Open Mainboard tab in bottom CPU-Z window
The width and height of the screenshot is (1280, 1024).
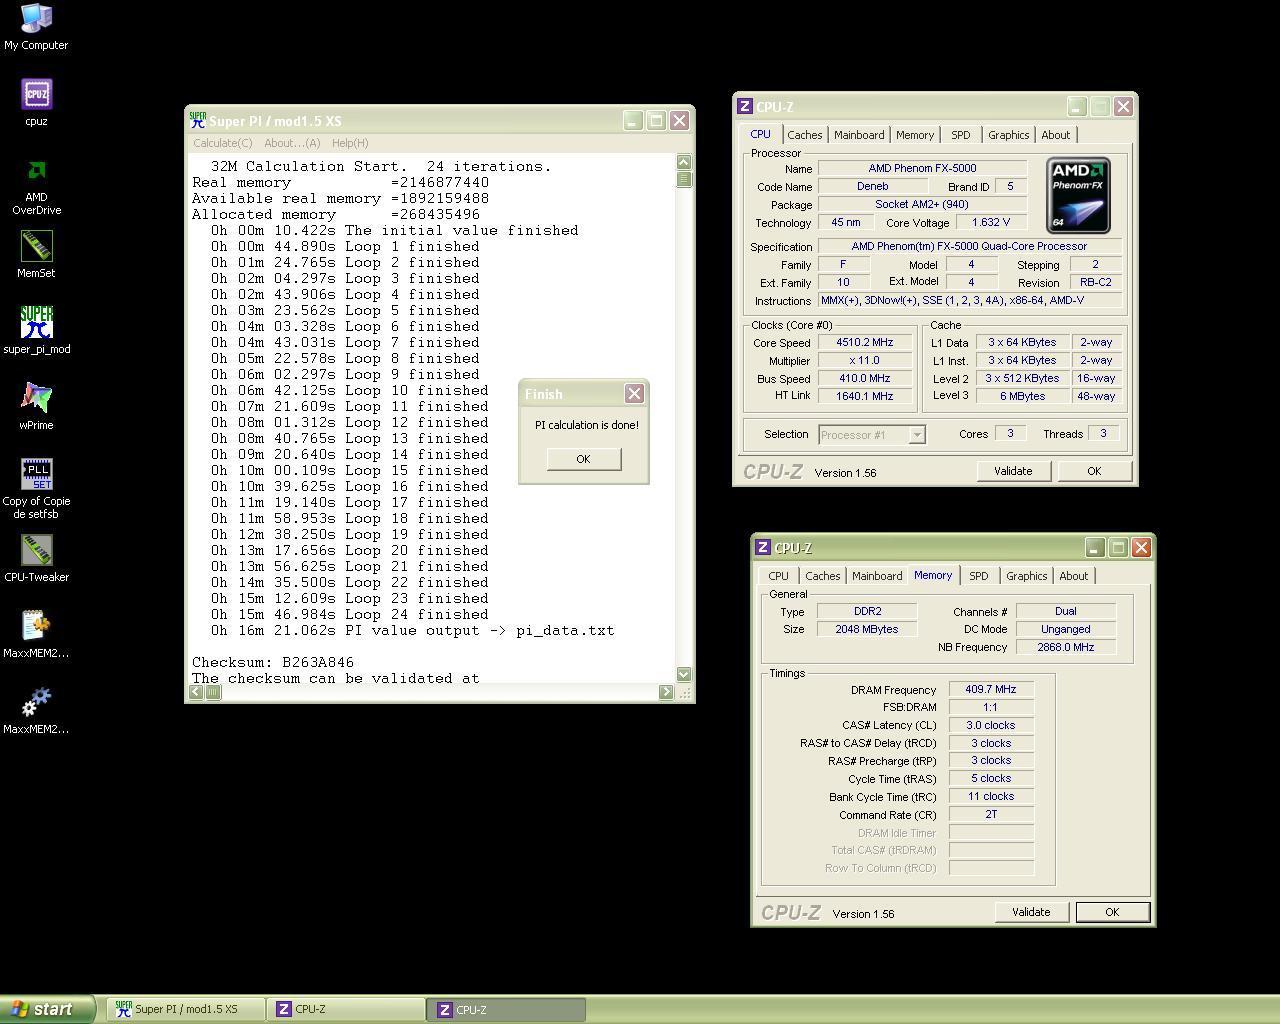pyautogui.click(x=877, y=576)
